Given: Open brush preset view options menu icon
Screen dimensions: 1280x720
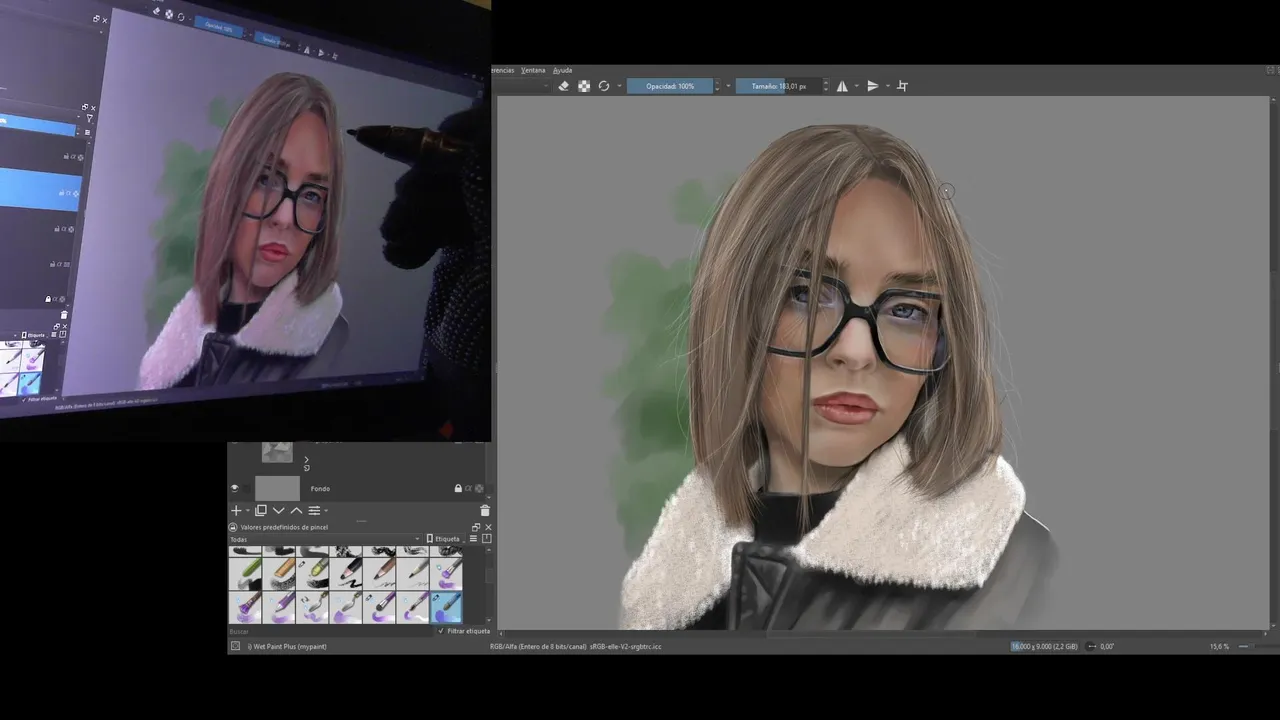Looking at the screenshot, I should click(x=473, y=539).
